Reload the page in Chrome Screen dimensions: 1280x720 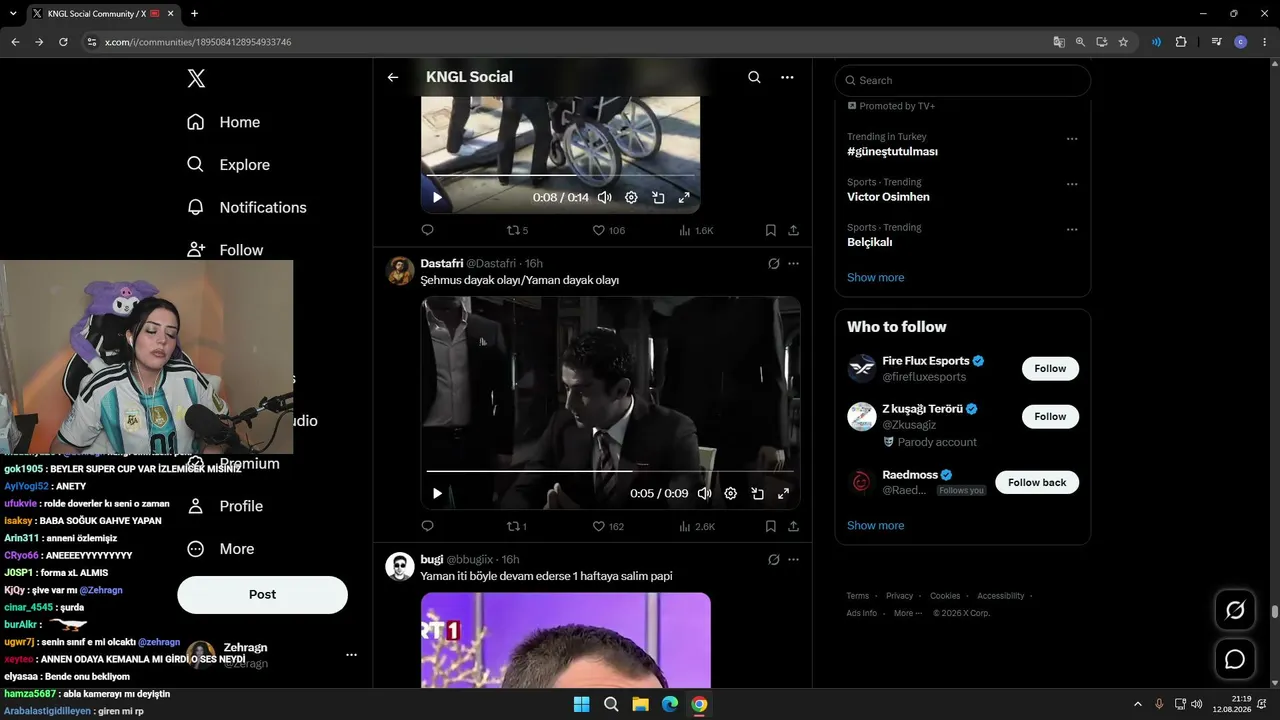pos(63,42)
